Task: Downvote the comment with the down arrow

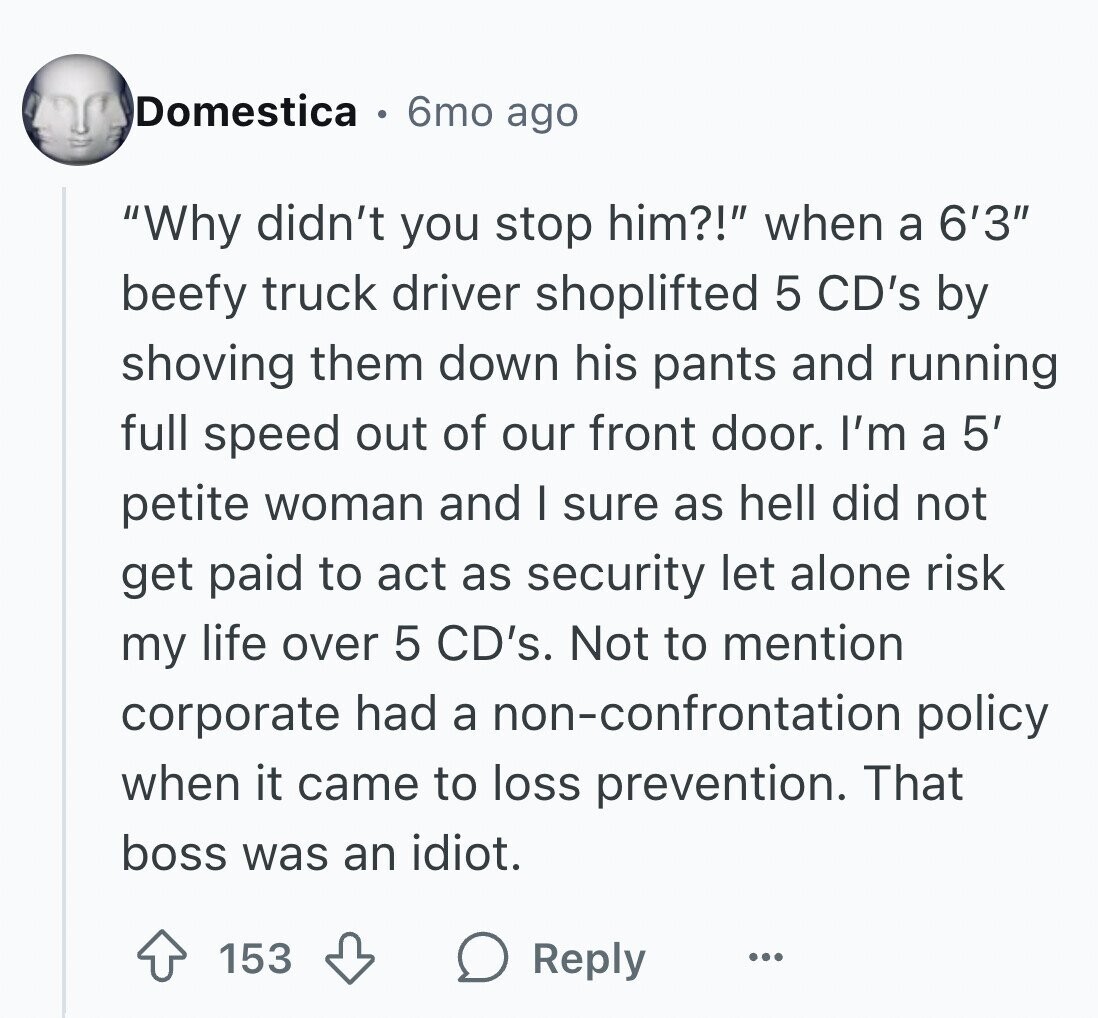Action: point(349,956)
